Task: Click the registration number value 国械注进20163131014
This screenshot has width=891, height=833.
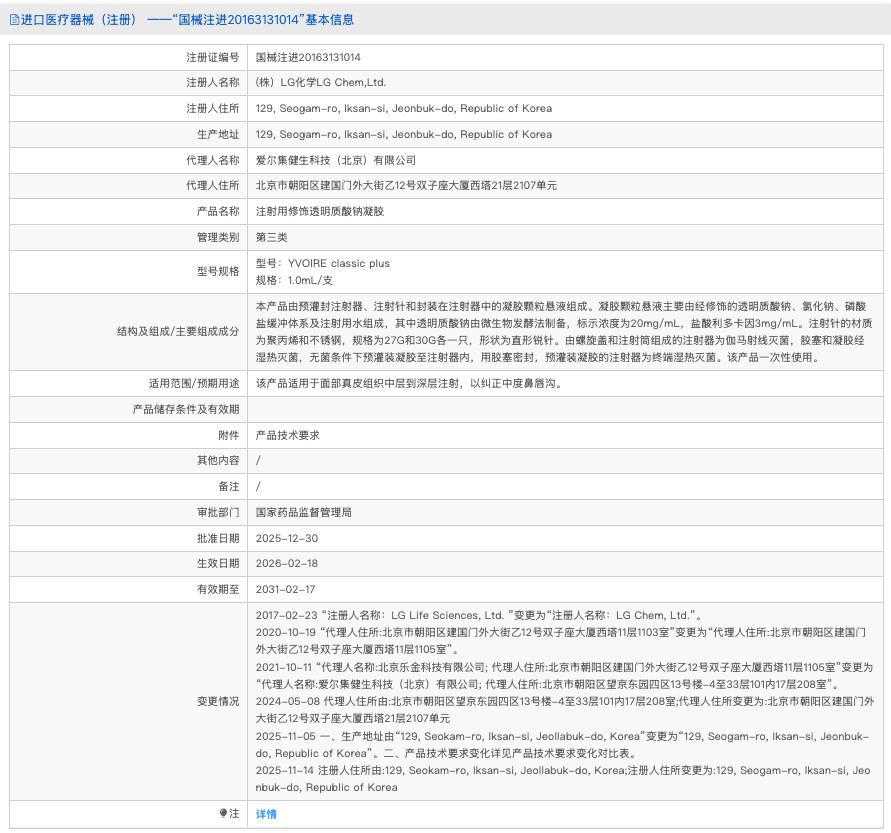Action: (308, 58)
